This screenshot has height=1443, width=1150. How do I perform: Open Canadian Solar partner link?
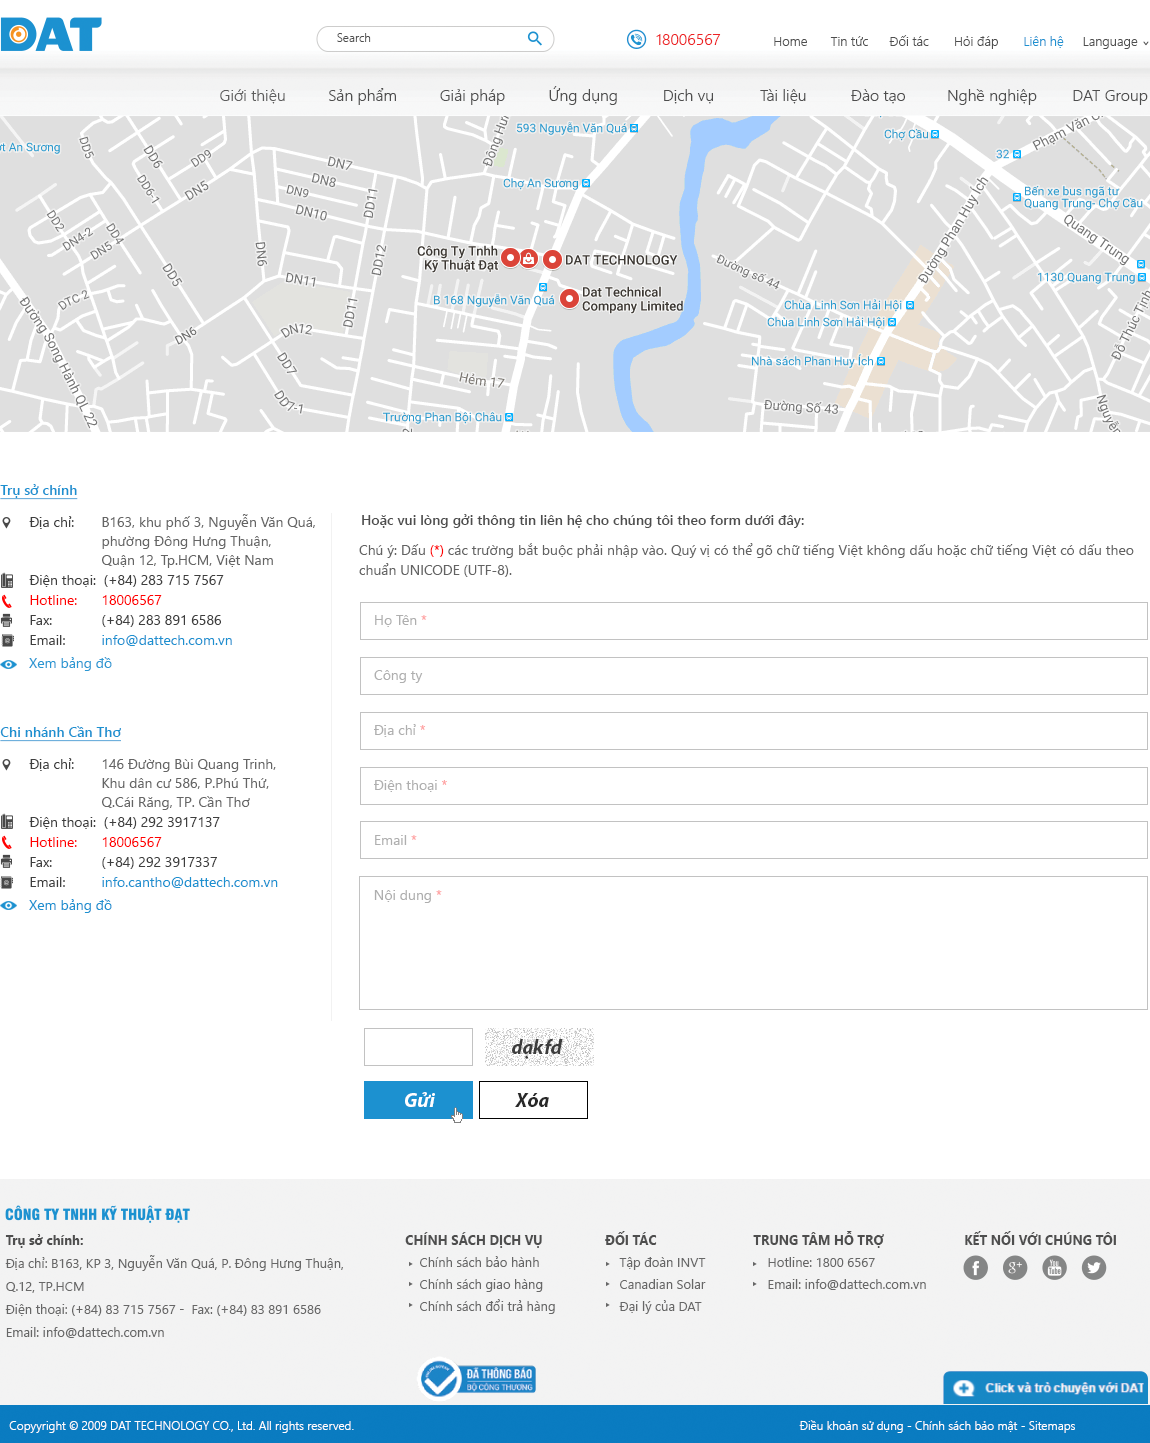pyautogui.click(x=662, y=1285)
